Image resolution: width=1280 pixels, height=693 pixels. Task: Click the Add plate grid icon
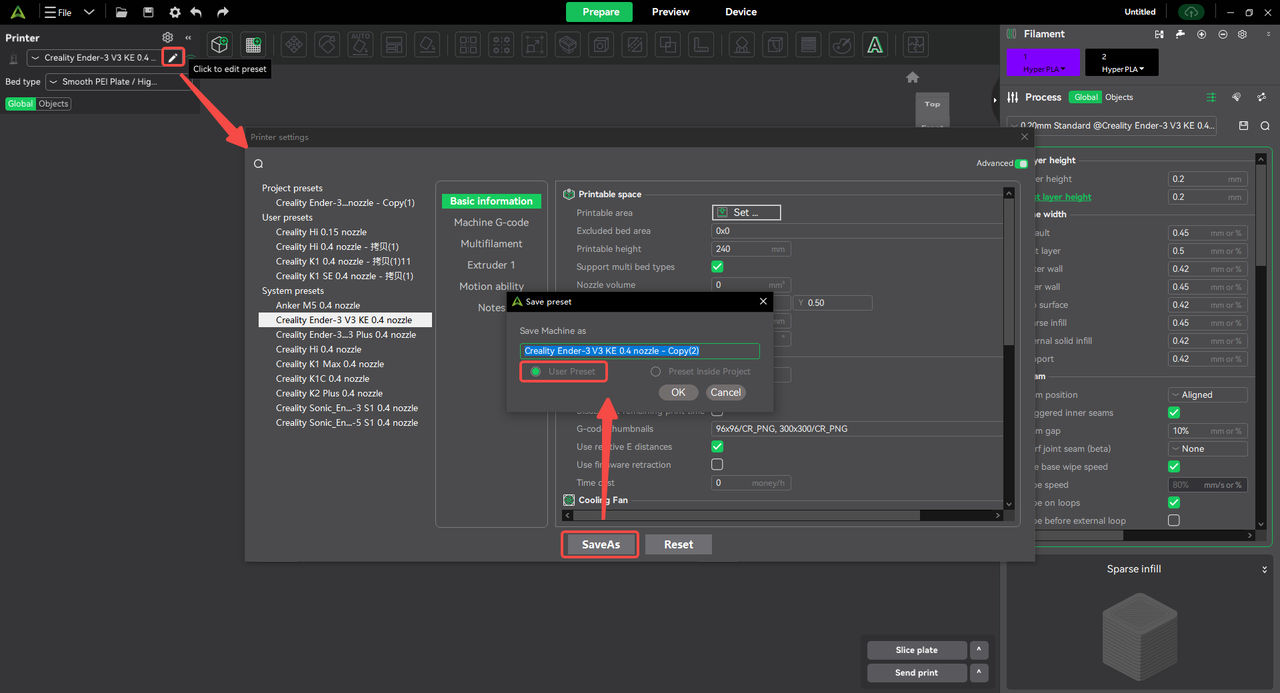252,45
